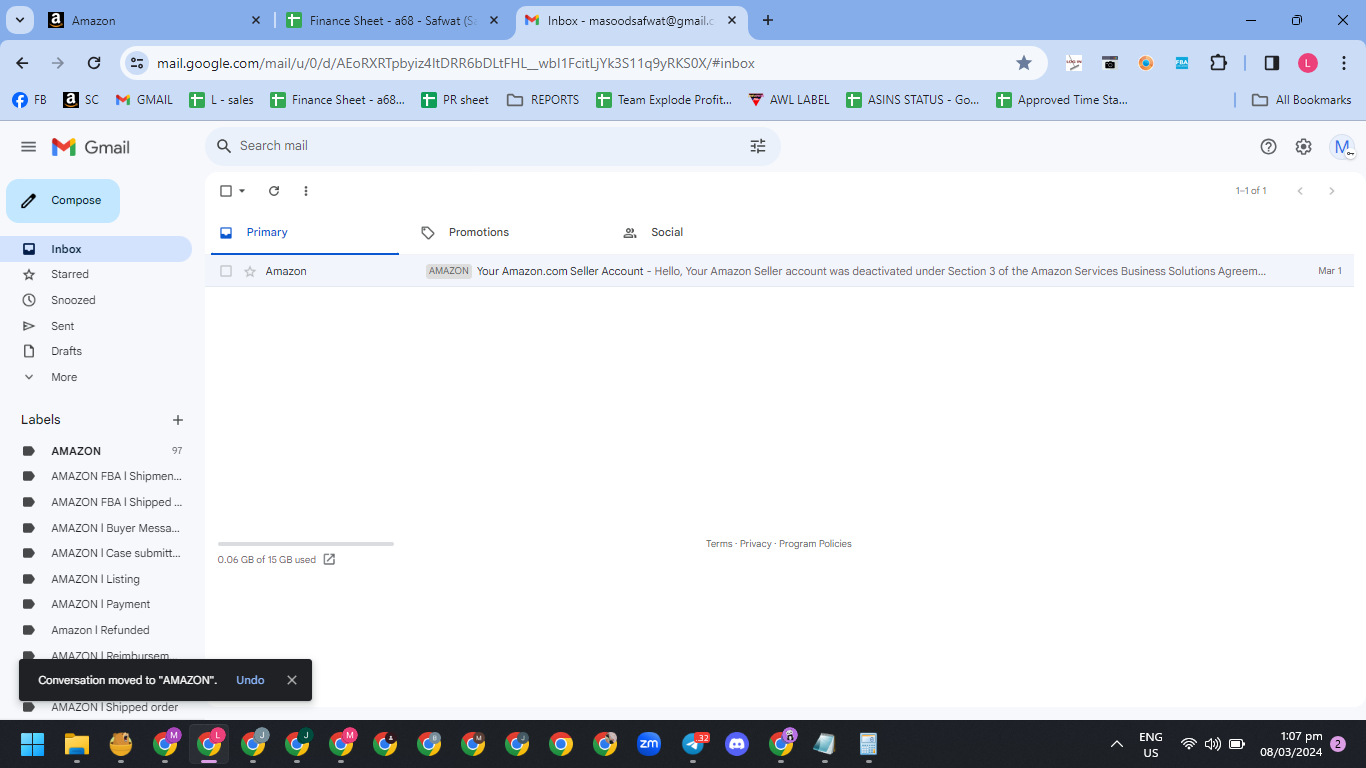Open Windows Start menu
Image resolution: width=1366 pixels, height=768 pixels.
(33, 744)
